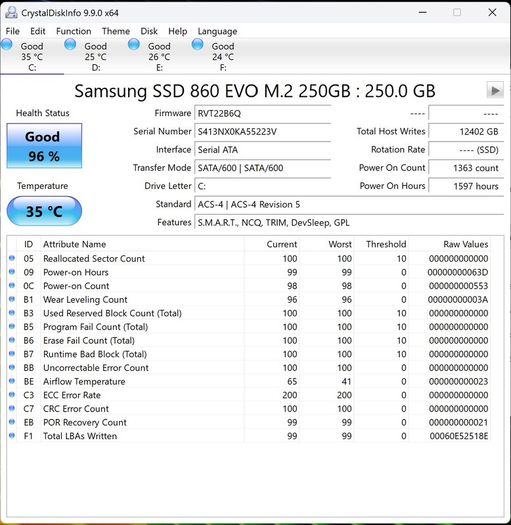The image size is (511, 525).
Task: Select Runtime Bad Block (Total) row
Action: (249, 354)
